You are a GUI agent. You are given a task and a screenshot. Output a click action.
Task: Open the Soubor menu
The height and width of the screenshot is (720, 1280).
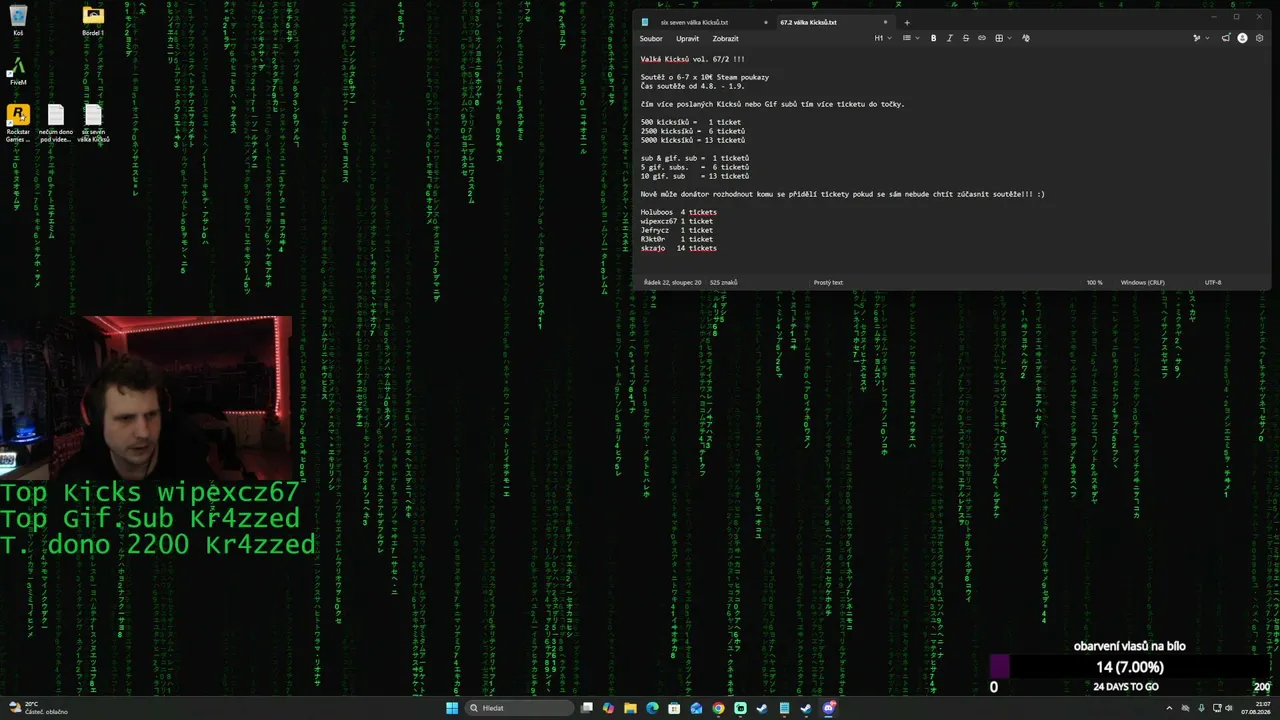pyautogui.click(x=651, y=39)
